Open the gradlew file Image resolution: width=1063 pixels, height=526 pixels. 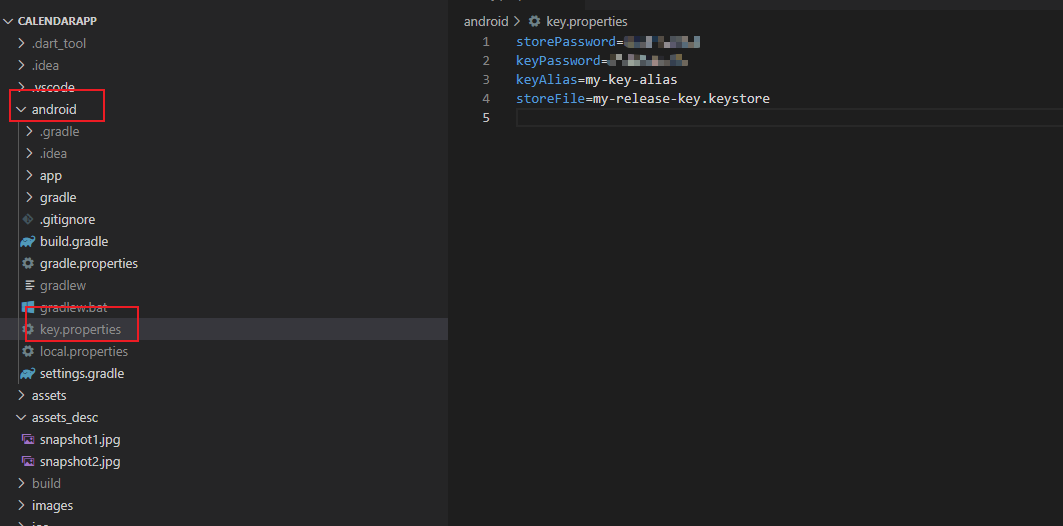(x=63, y=286)
